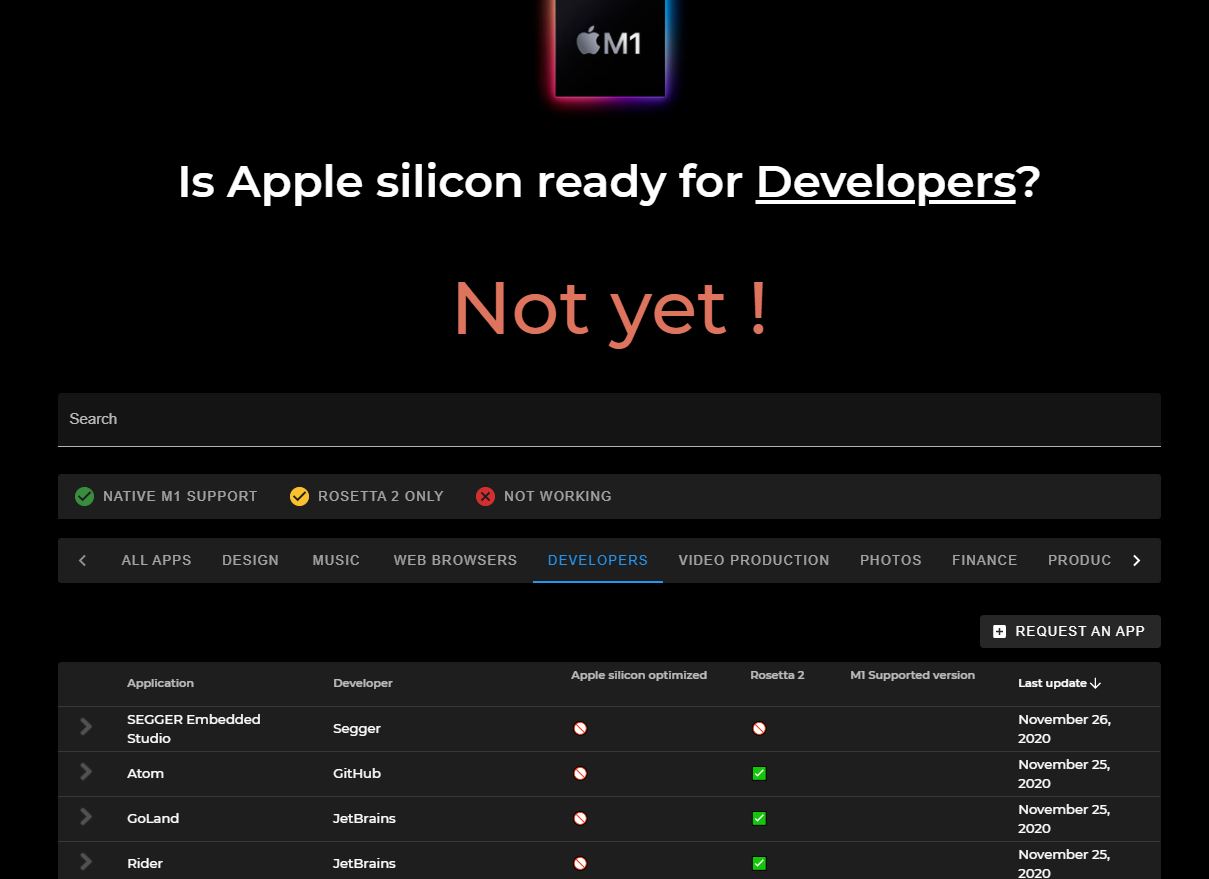Expand the SEGGER Embedded Studio row
Viewport: 1209px width, 879px height.
pos(86,727)
